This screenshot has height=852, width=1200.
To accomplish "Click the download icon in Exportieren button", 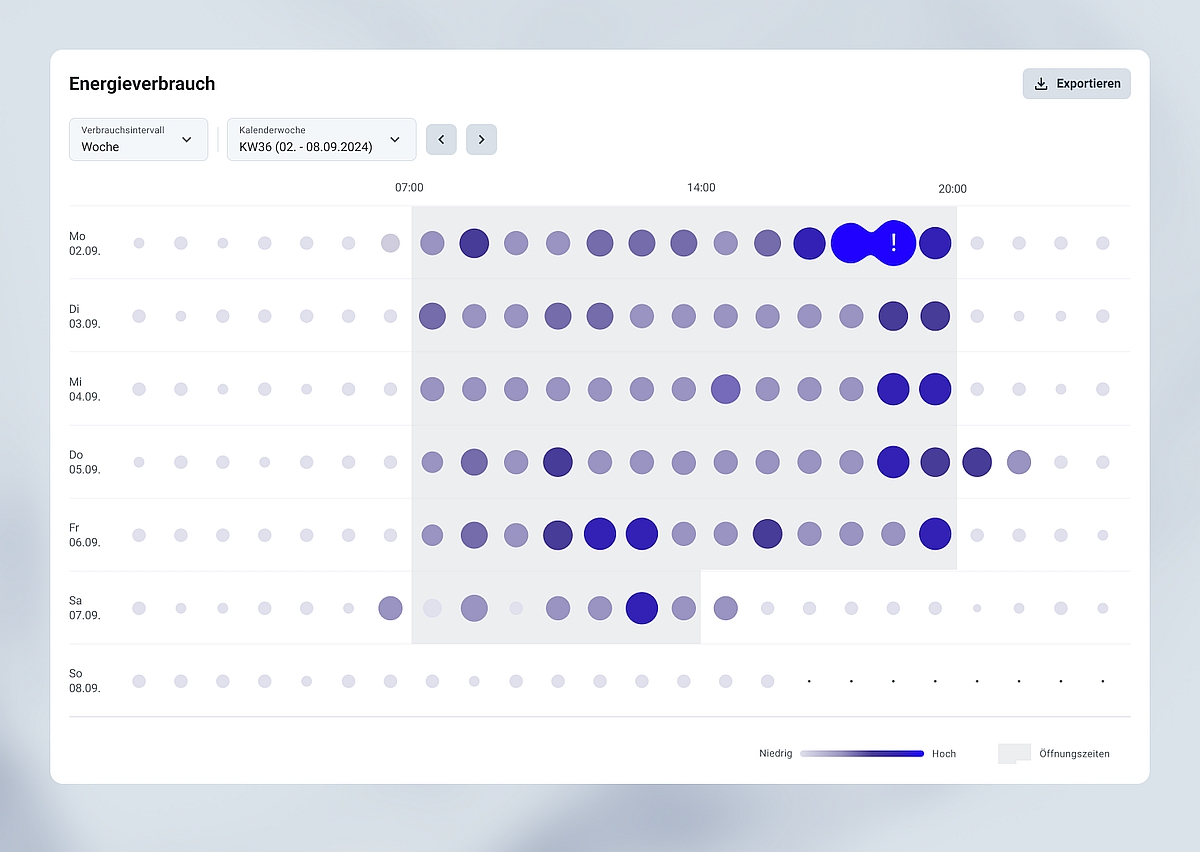I will click(1041, 84).
